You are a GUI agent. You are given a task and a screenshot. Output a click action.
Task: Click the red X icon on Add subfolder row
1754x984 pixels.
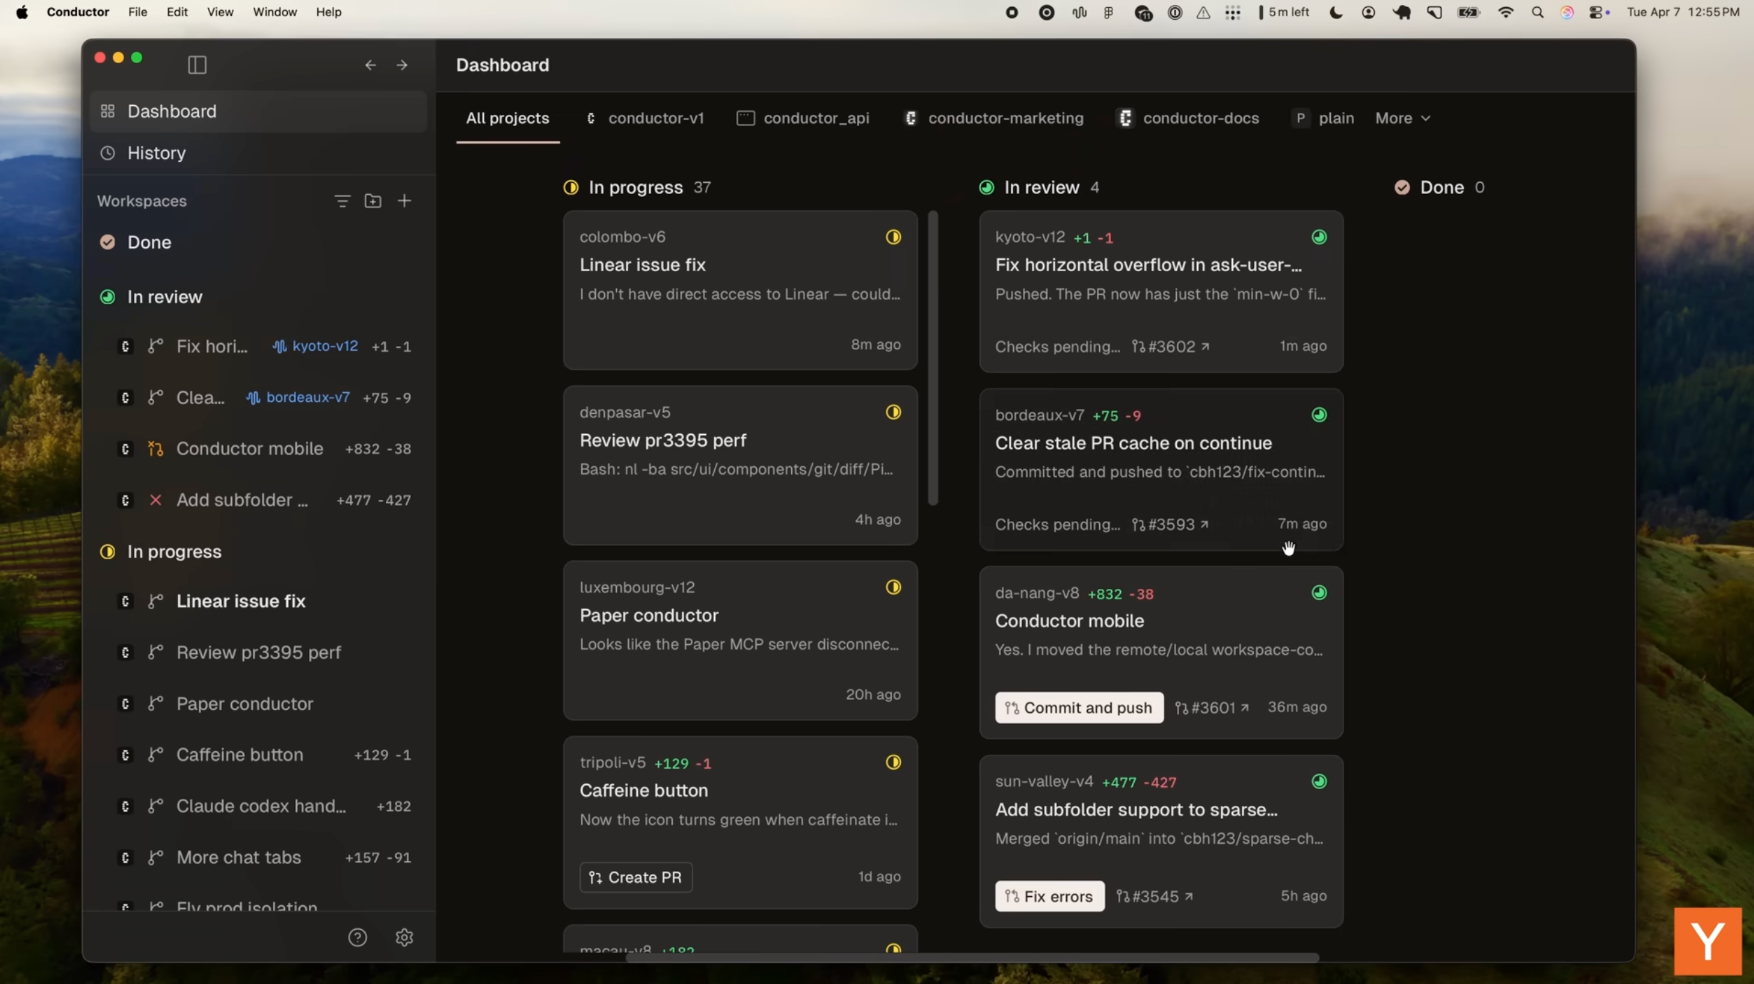point(155,500)
